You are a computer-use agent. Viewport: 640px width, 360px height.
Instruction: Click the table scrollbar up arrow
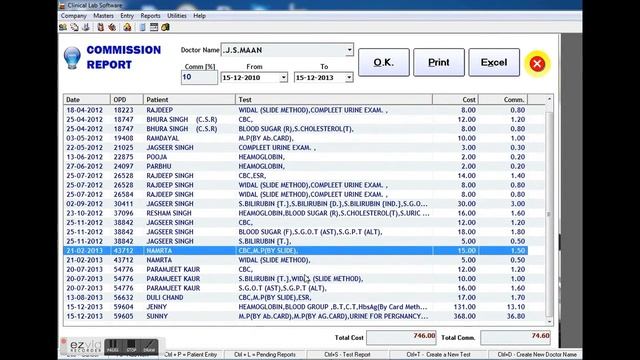(x=549, y=99)
